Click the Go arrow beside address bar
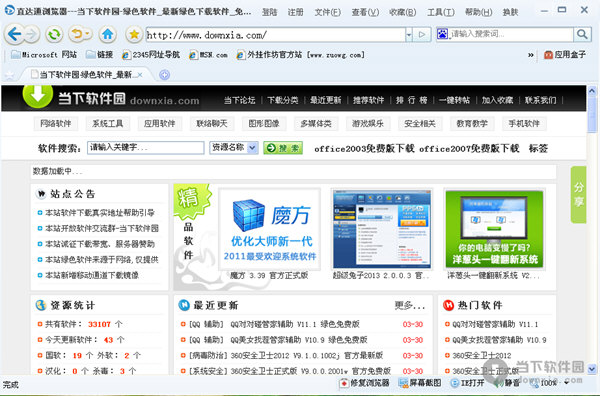This screenshot has width=600, height=396. point(422,34)
